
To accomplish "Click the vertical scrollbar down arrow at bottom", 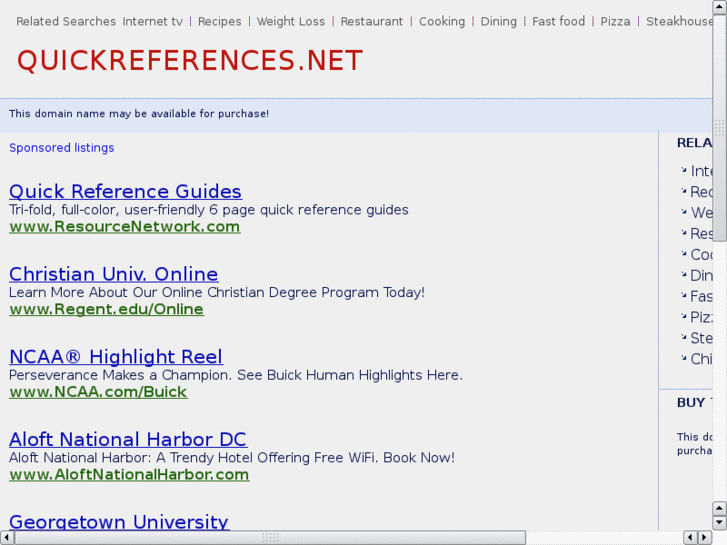I will coord(720,522).
